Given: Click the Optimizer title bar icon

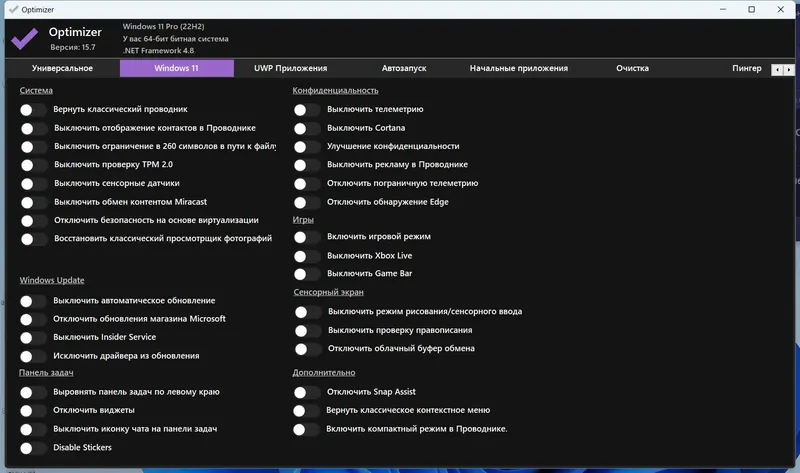Looking at the screenshot, I should (x=13, y=10).
